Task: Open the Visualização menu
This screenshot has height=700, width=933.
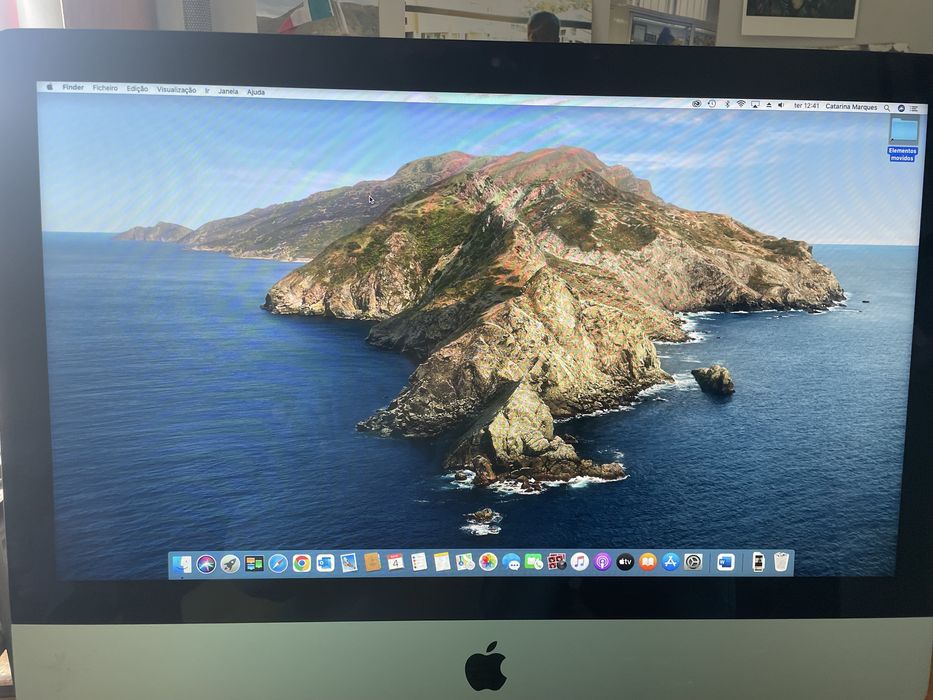Action: coord(176,89)
